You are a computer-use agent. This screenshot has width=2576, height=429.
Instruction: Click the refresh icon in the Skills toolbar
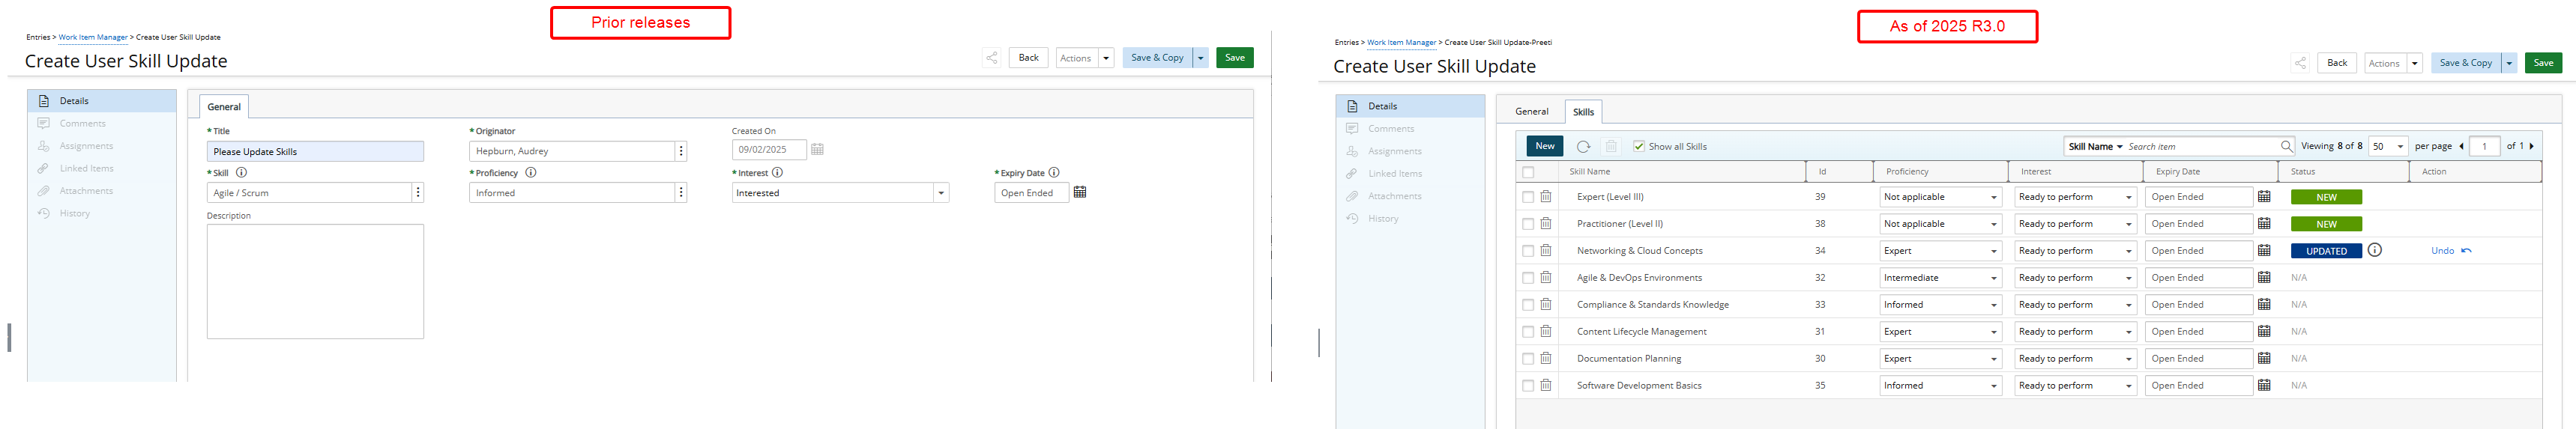1583,147
